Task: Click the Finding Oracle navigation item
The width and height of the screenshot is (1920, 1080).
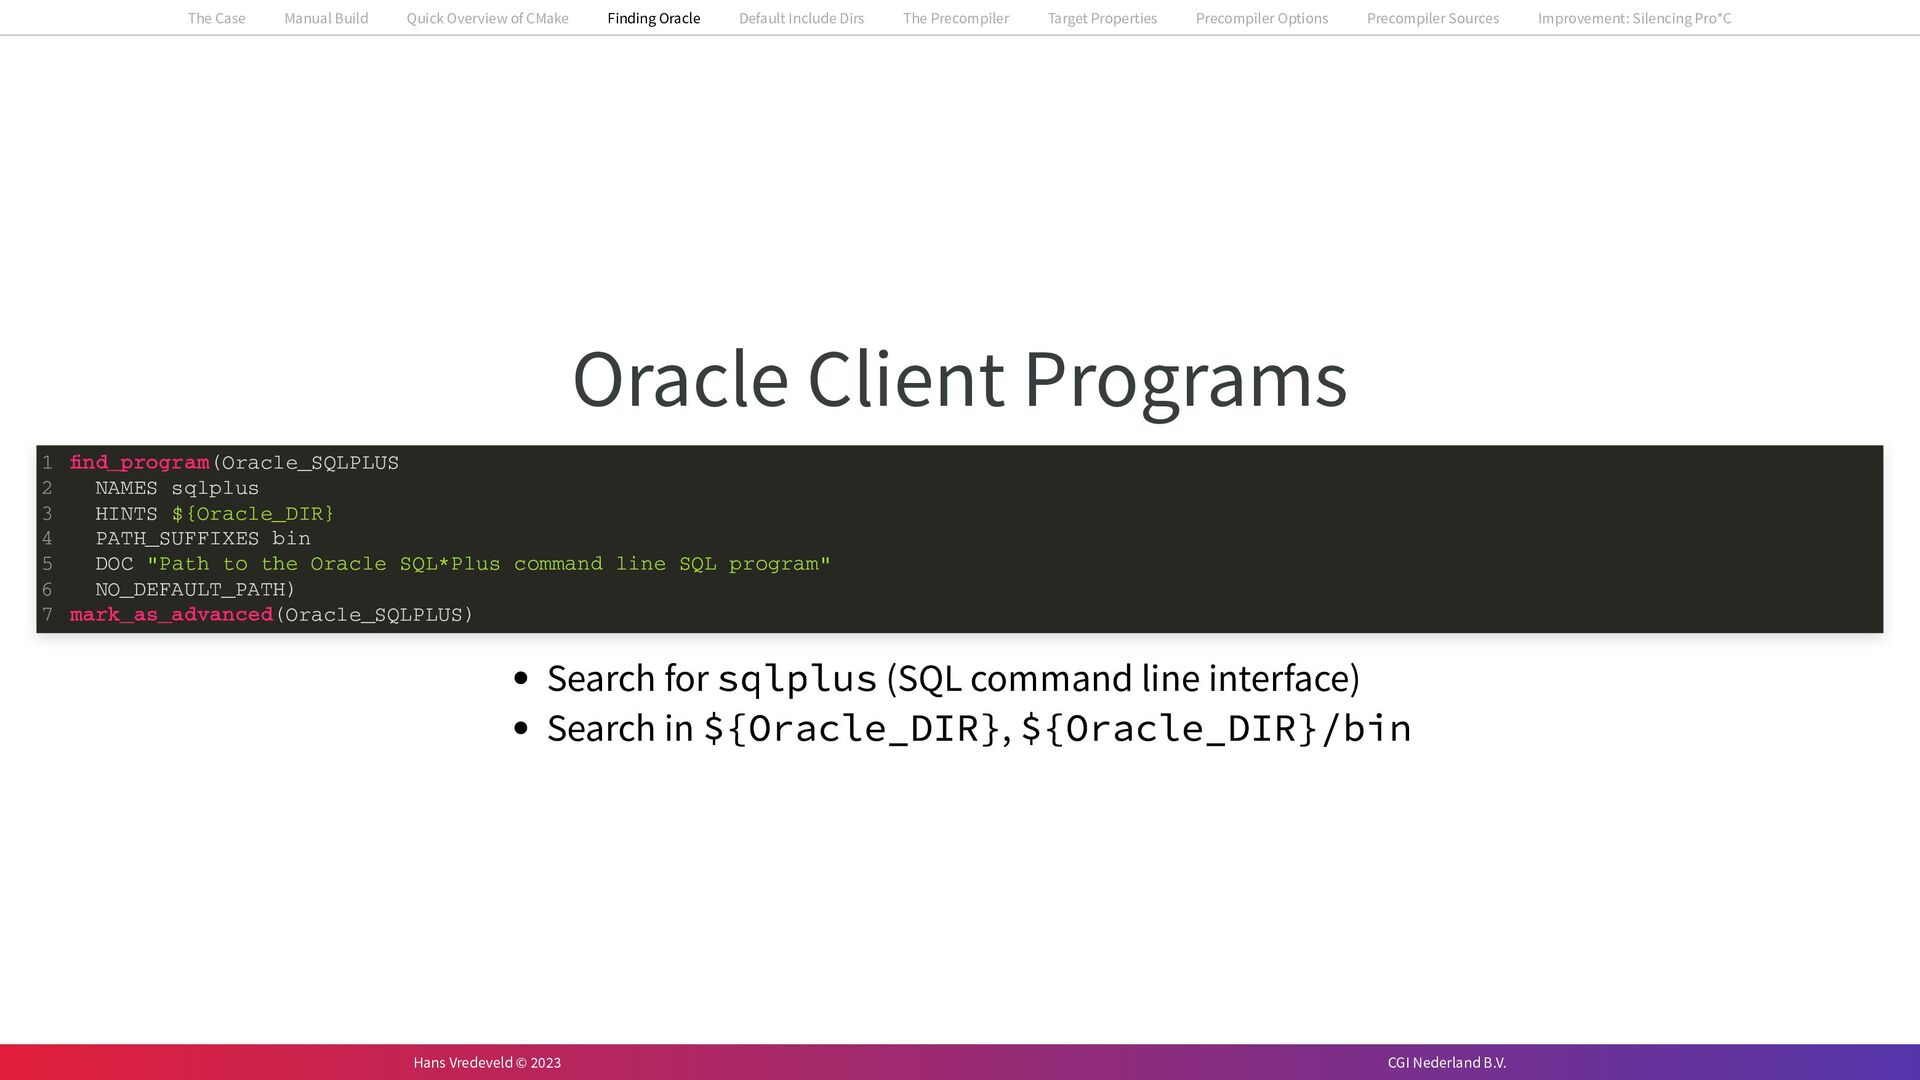Action: tap(653, 18)
